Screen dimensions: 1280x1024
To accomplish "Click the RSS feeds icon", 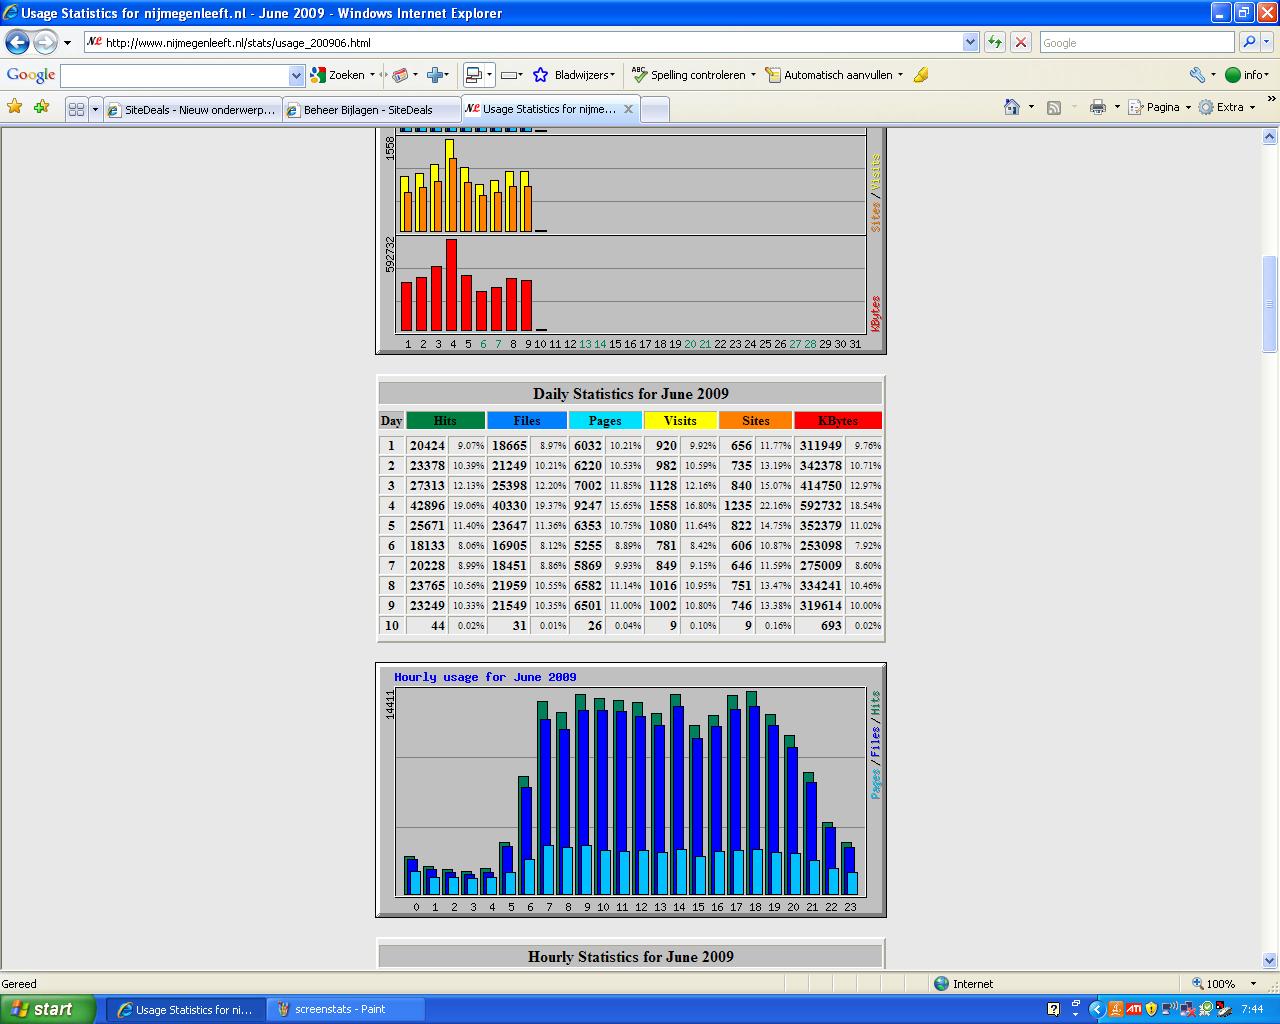I will coord(1054,107).
